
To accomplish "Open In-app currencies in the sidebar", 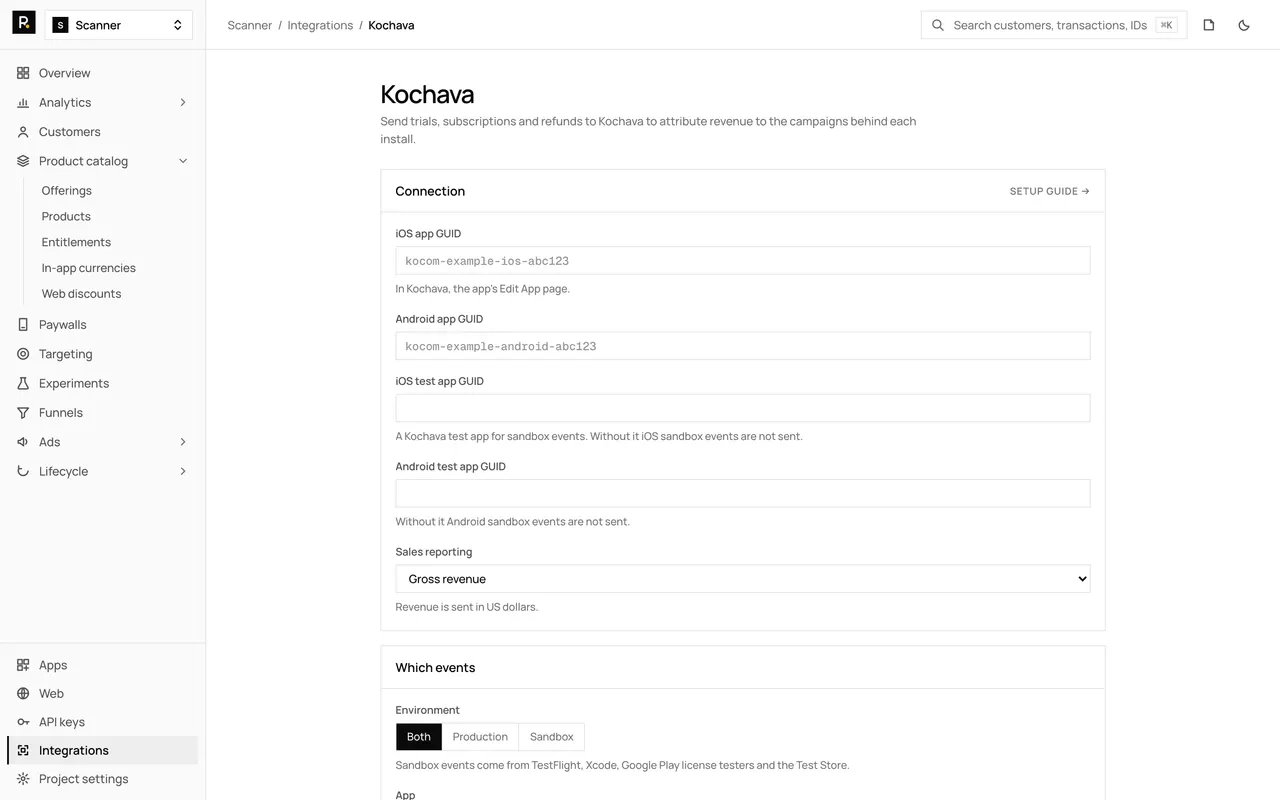I will [x=89, y=268].
